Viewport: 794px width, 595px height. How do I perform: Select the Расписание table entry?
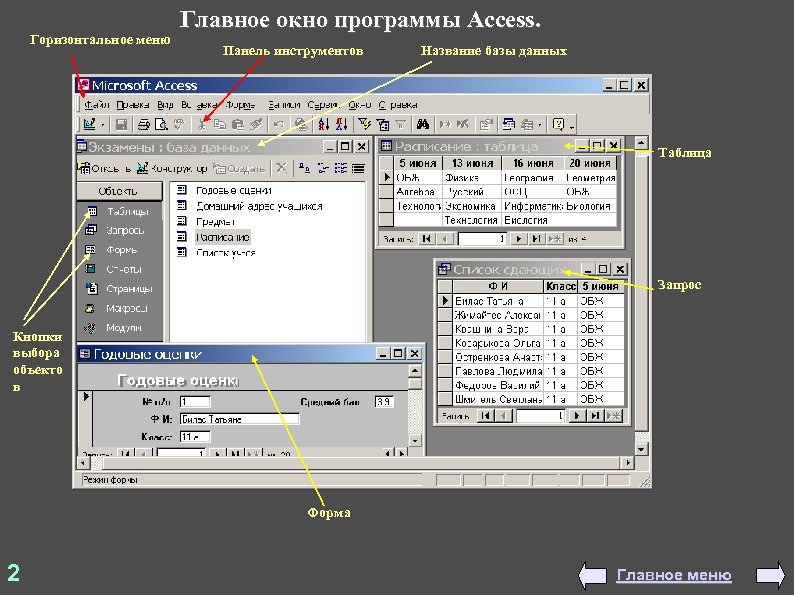click(x=213, y=237)
